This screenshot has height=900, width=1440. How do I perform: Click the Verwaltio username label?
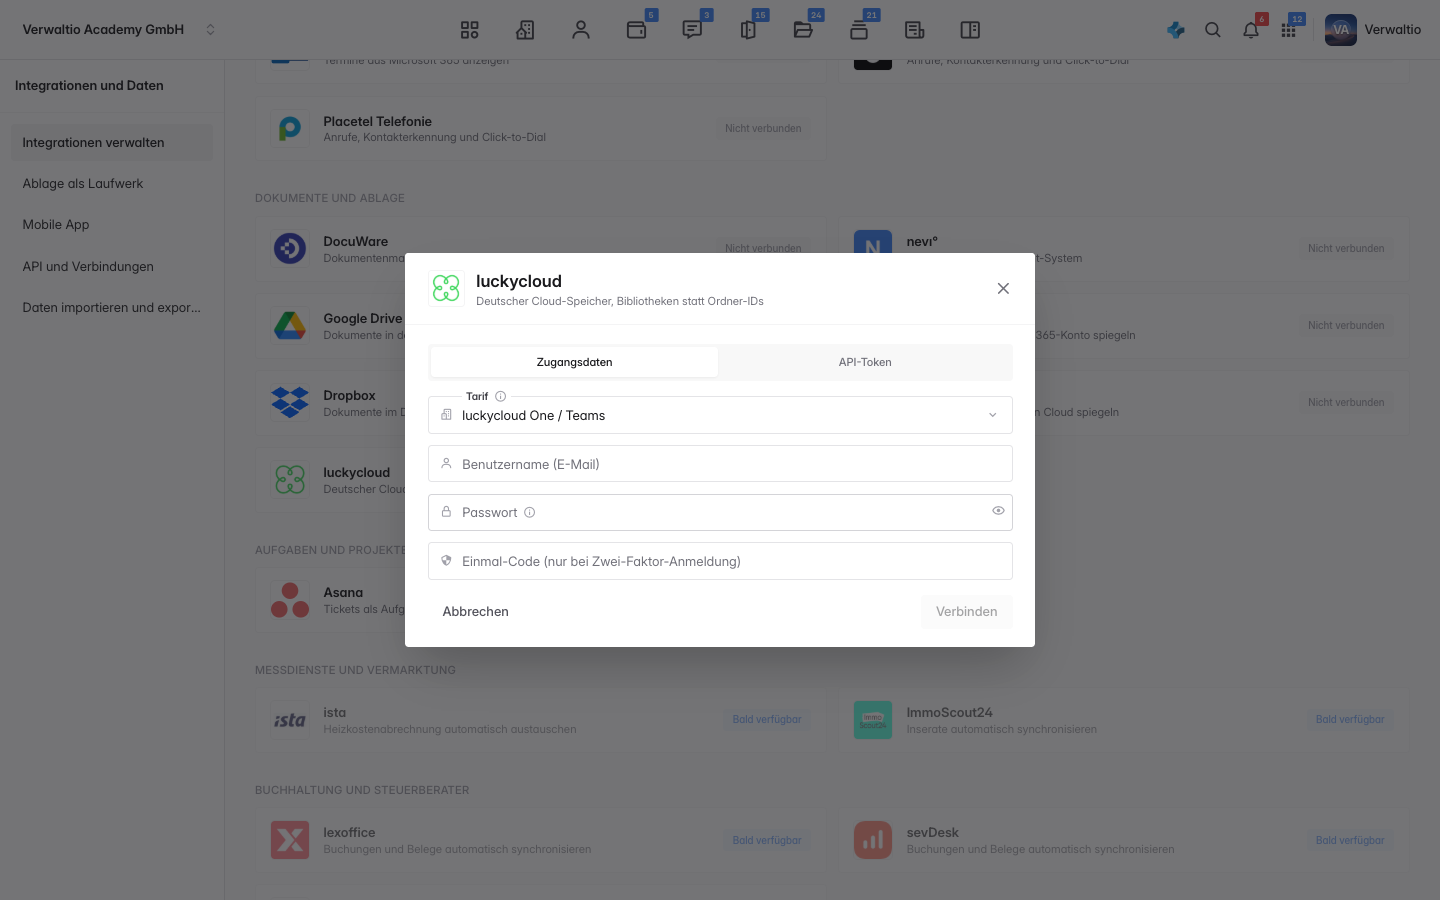[x=1392, y=30]
